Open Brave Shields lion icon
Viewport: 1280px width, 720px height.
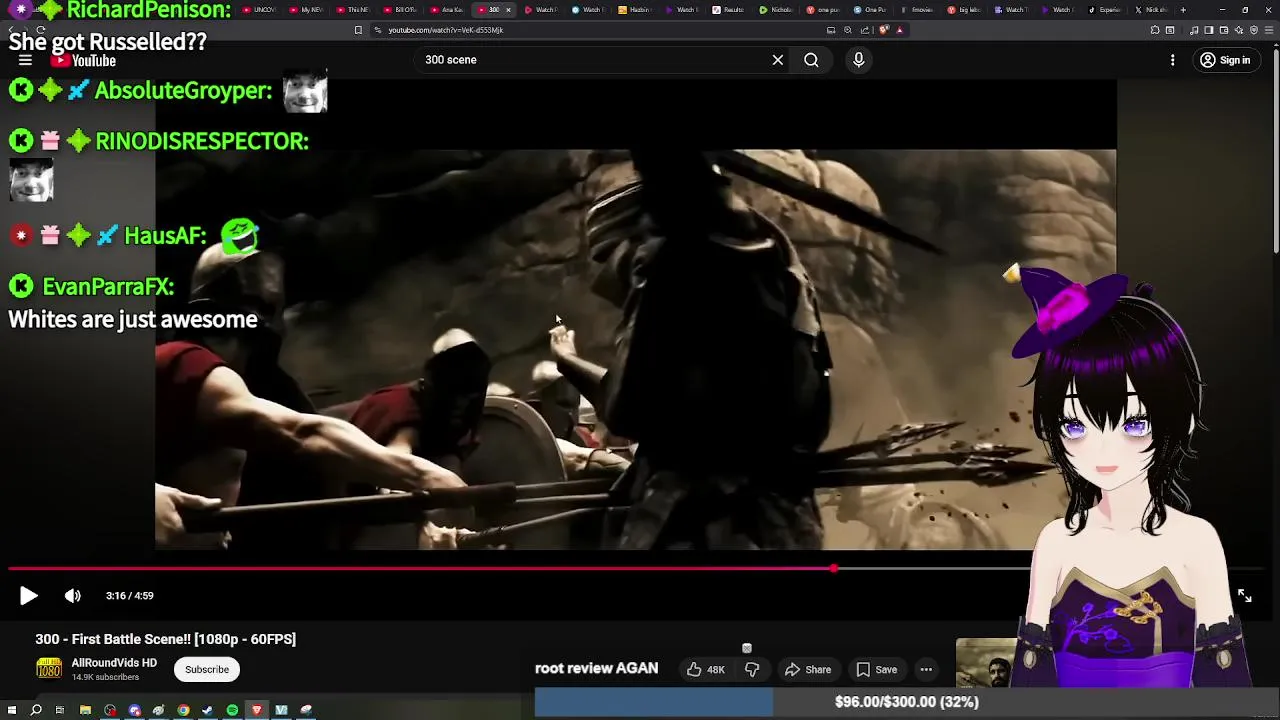point(884,30)
